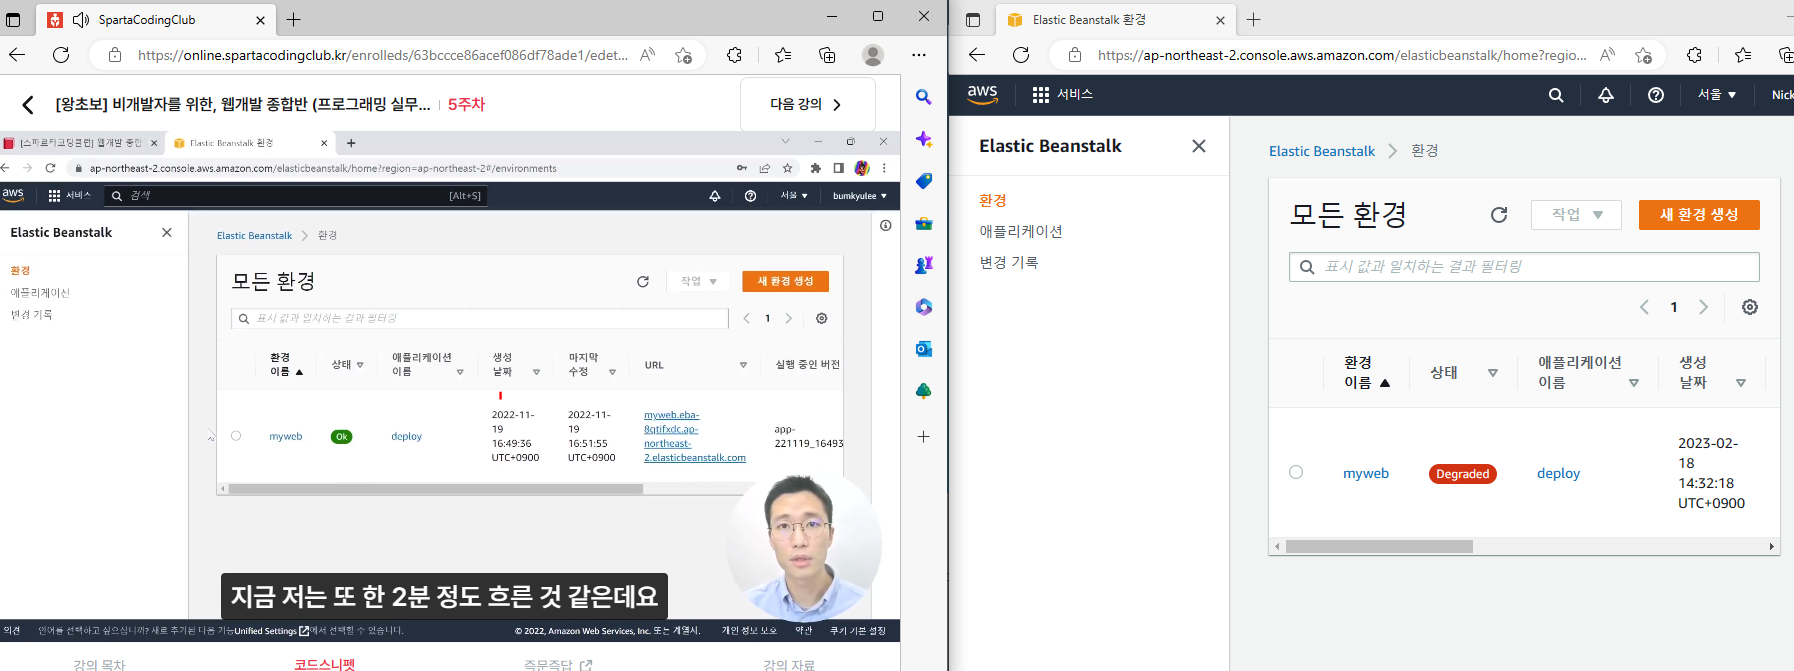Click the 새 환경 생성 button on the right
The height and width of the screenshot is (671, 1794).
(1699, 215)
